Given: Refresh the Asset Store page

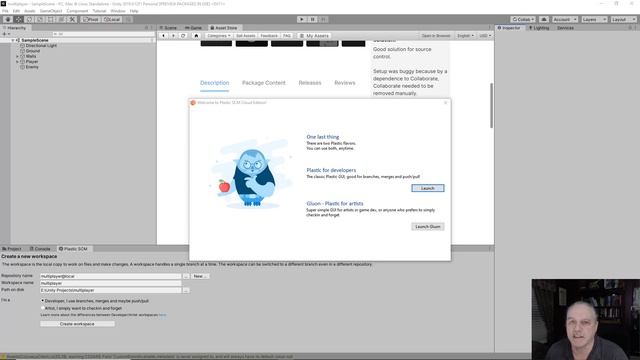Looking at the screenshot, I should (183, 36).
